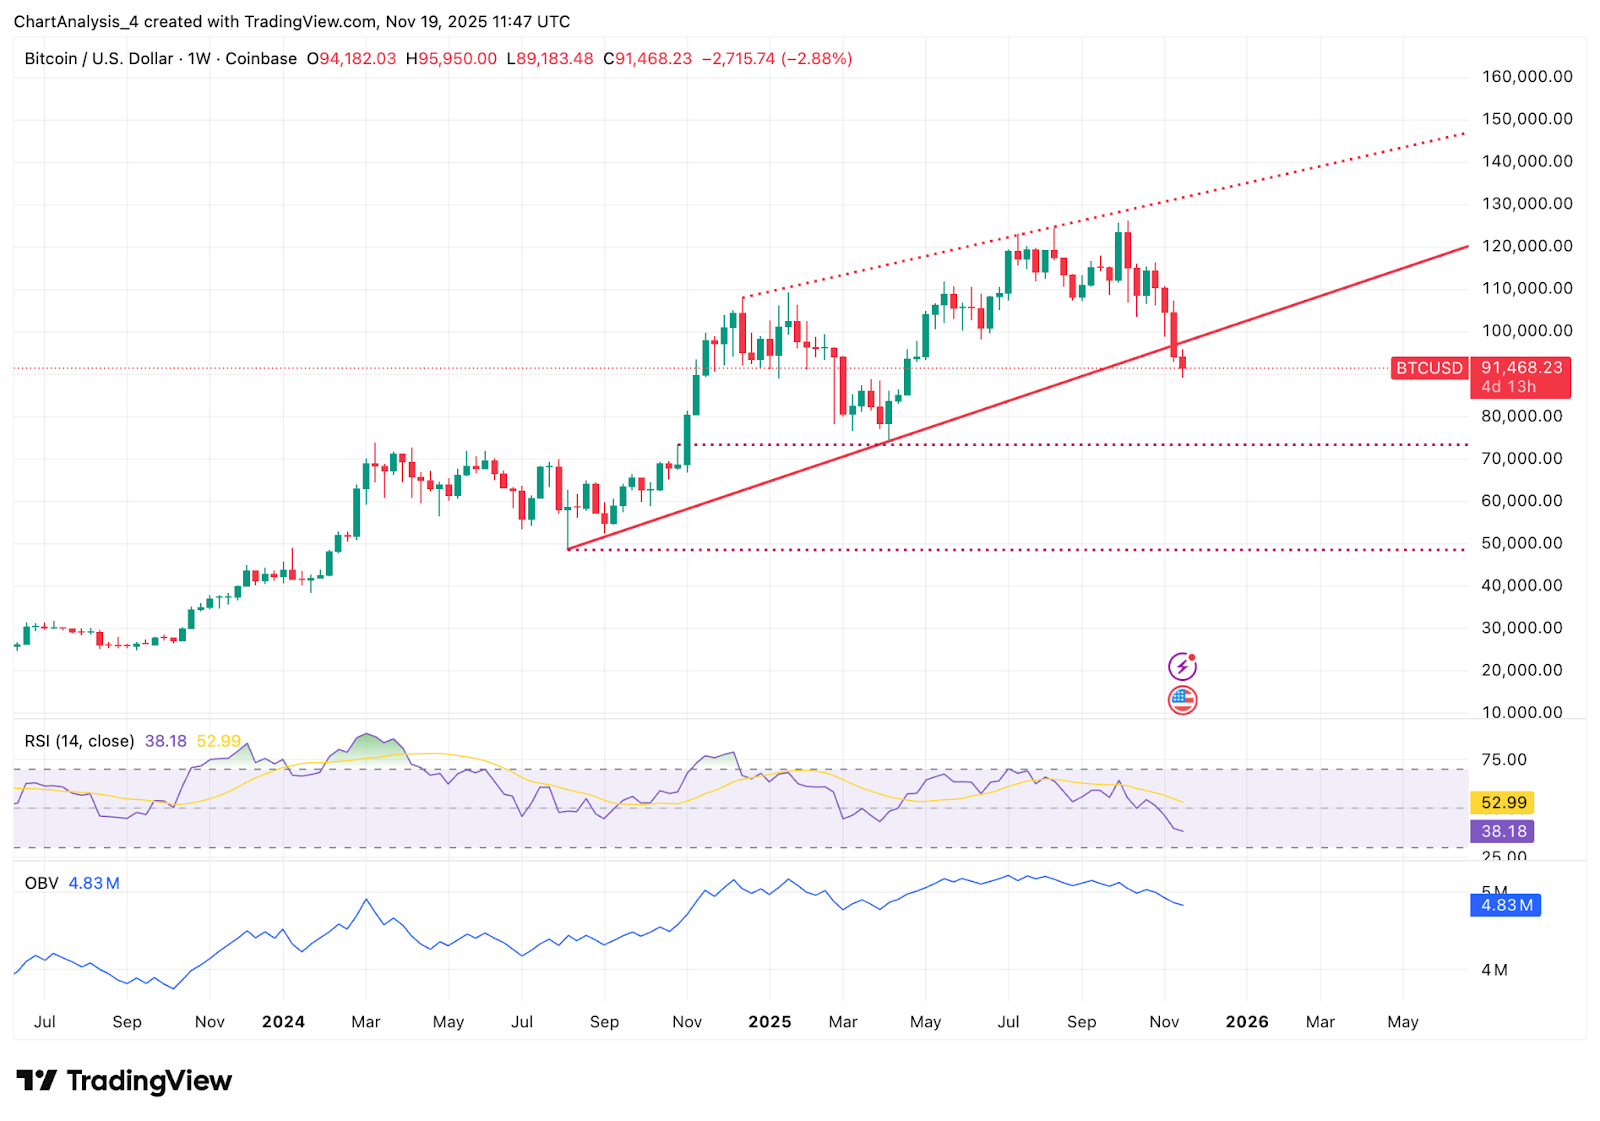Screen dimensions: 1600x1121
Task: Select the OBV indicator title
Action: [41, 883]
